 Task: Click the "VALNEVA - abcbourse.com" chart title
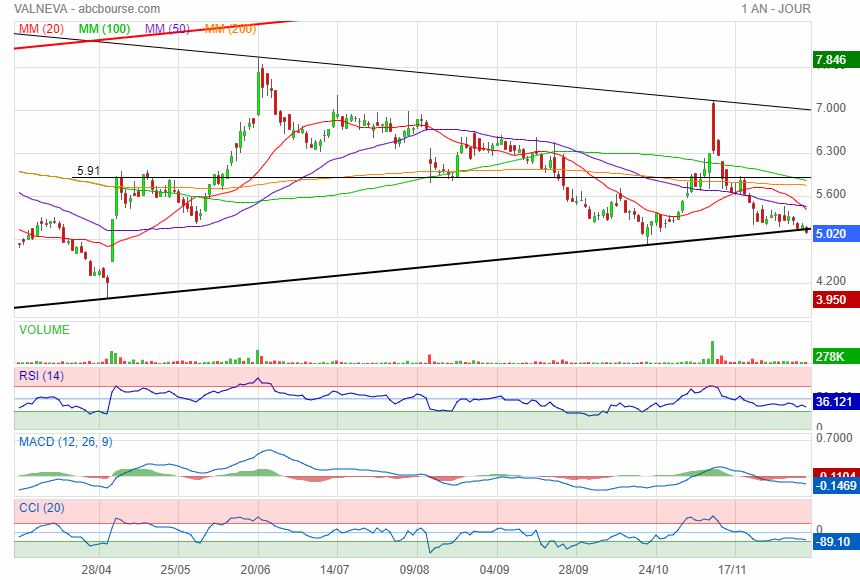(87, 9)
